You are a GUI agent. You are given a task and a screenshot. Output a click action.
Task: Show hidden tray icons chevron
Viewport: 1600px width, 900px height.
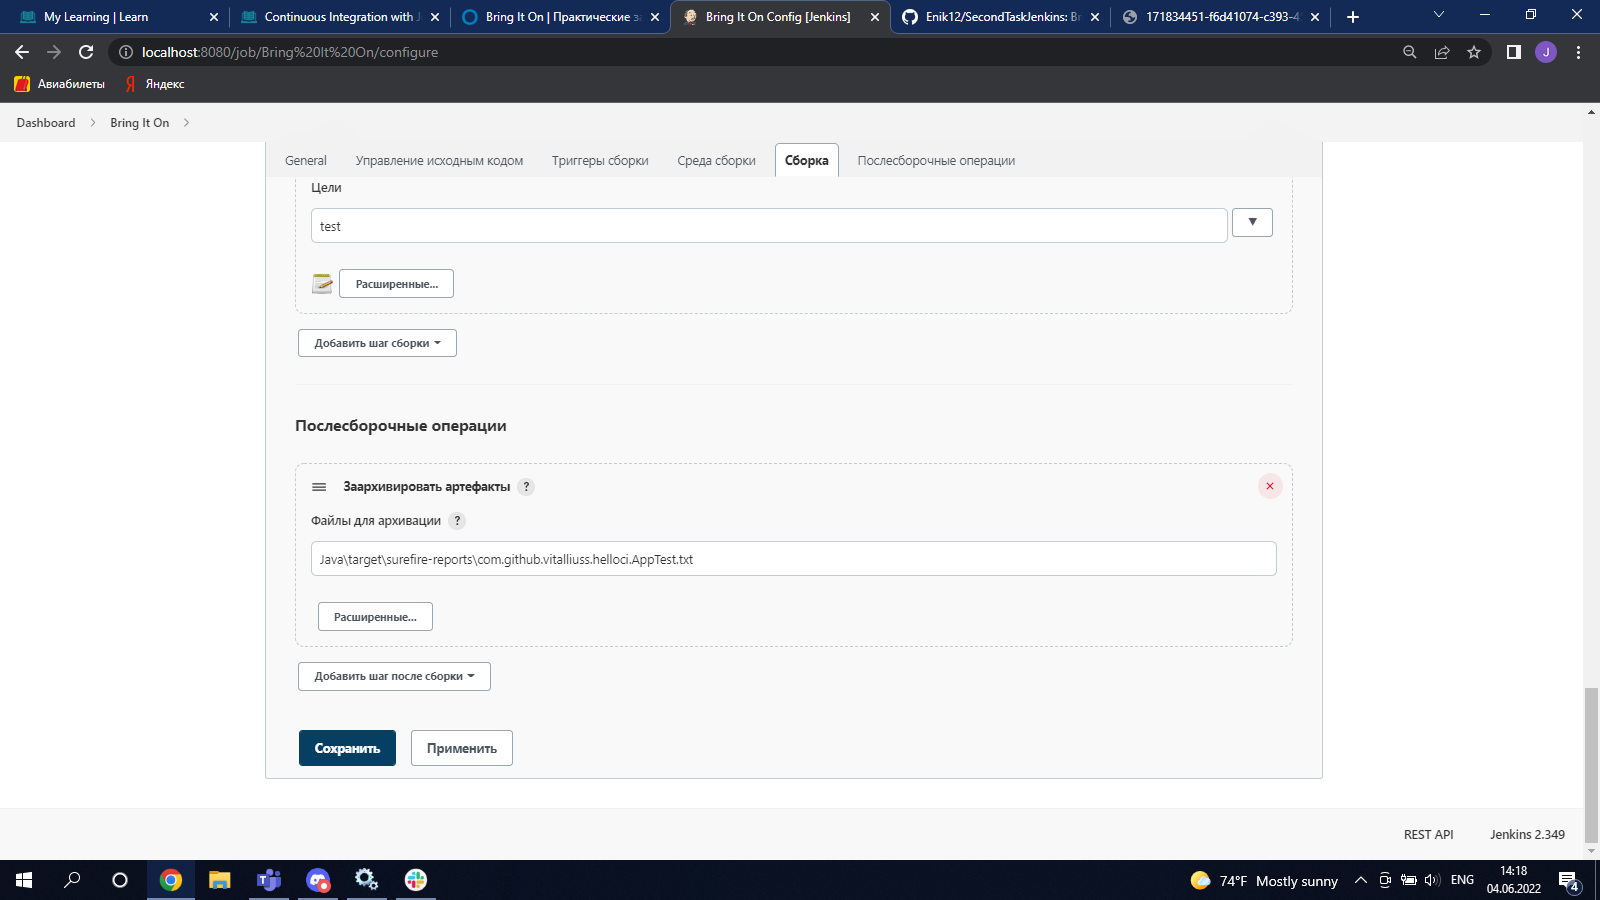click(x=1360, y=880)
